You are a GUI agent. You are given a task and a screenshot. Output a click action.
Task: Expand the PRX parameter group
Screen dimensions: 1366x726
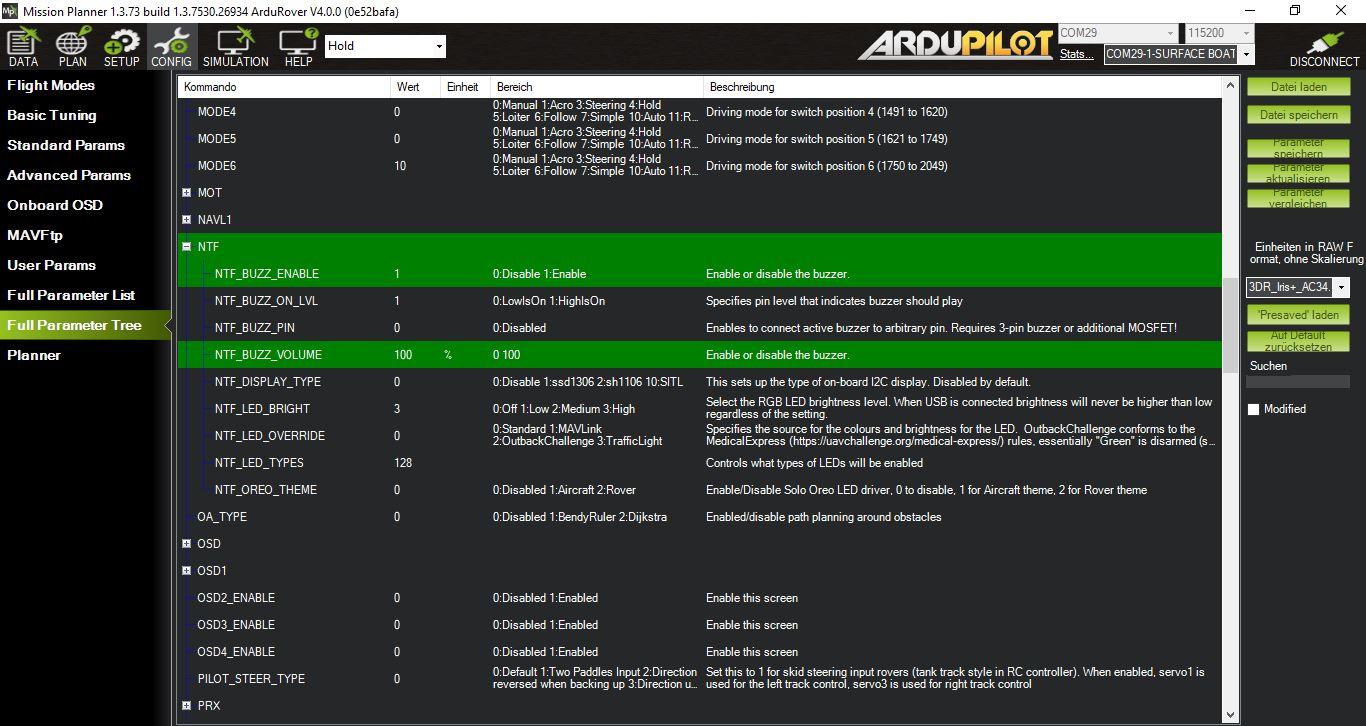pyautogui.click(x=186, y=706)
